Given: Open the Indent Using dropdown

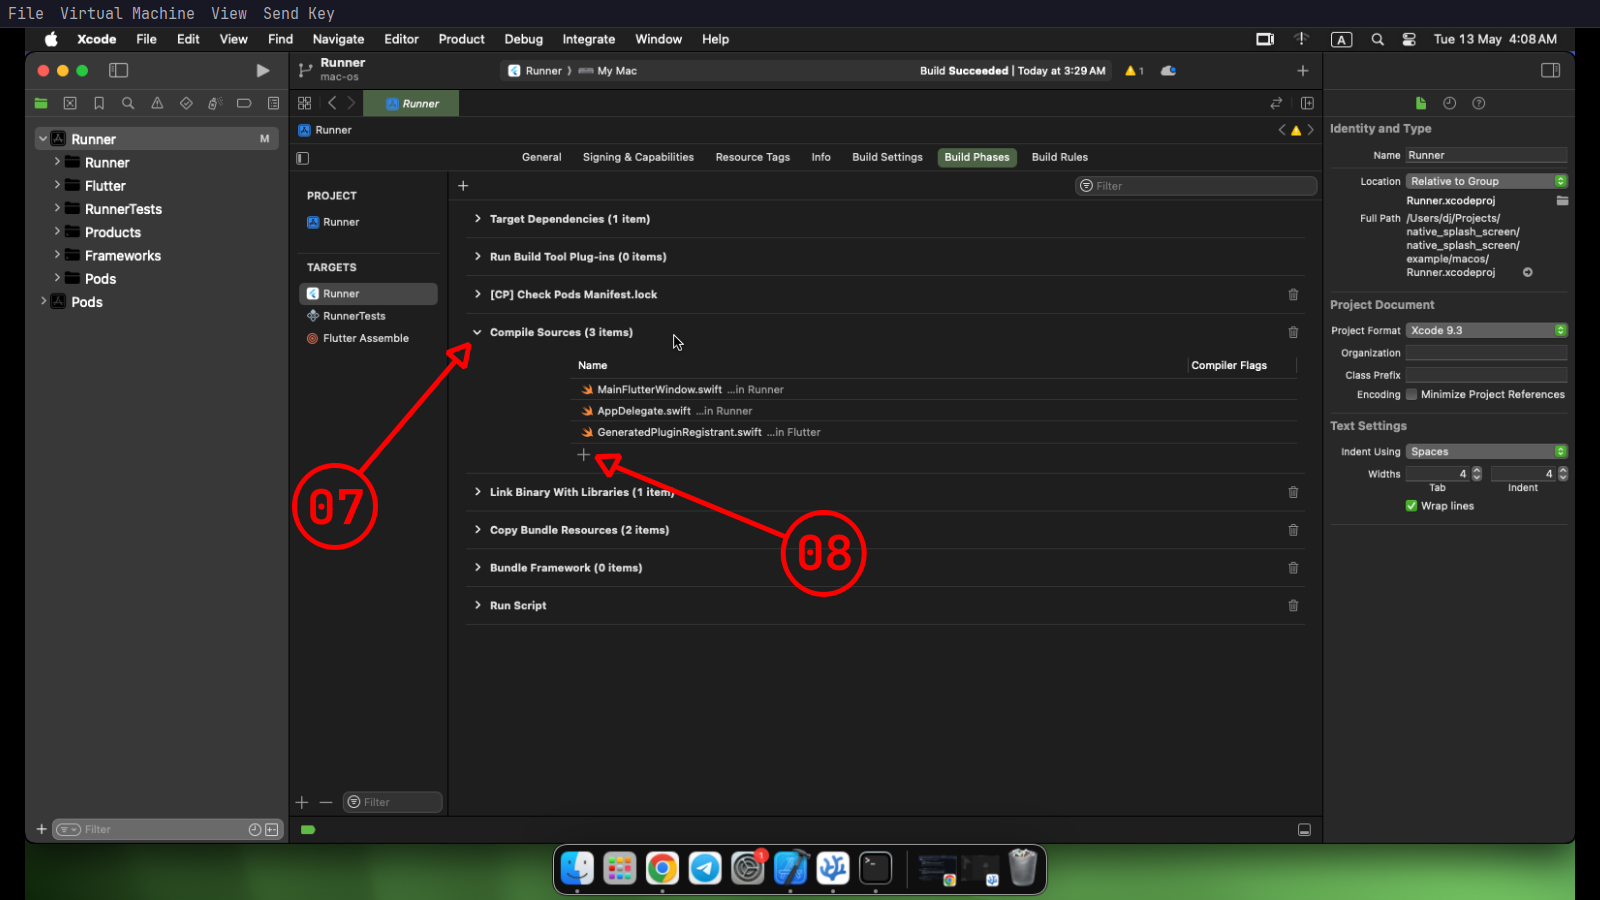Looking at the screenshot, I should (x=1486, y=452).
